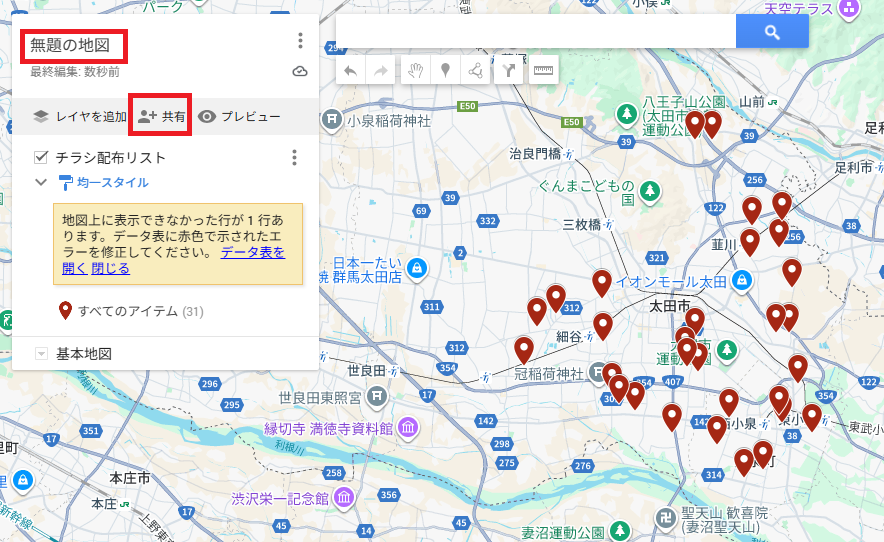Viewport: 884px width, 542px height.
Task: Click the redo arrow in the map toolbar
Action: pos(381,71)
